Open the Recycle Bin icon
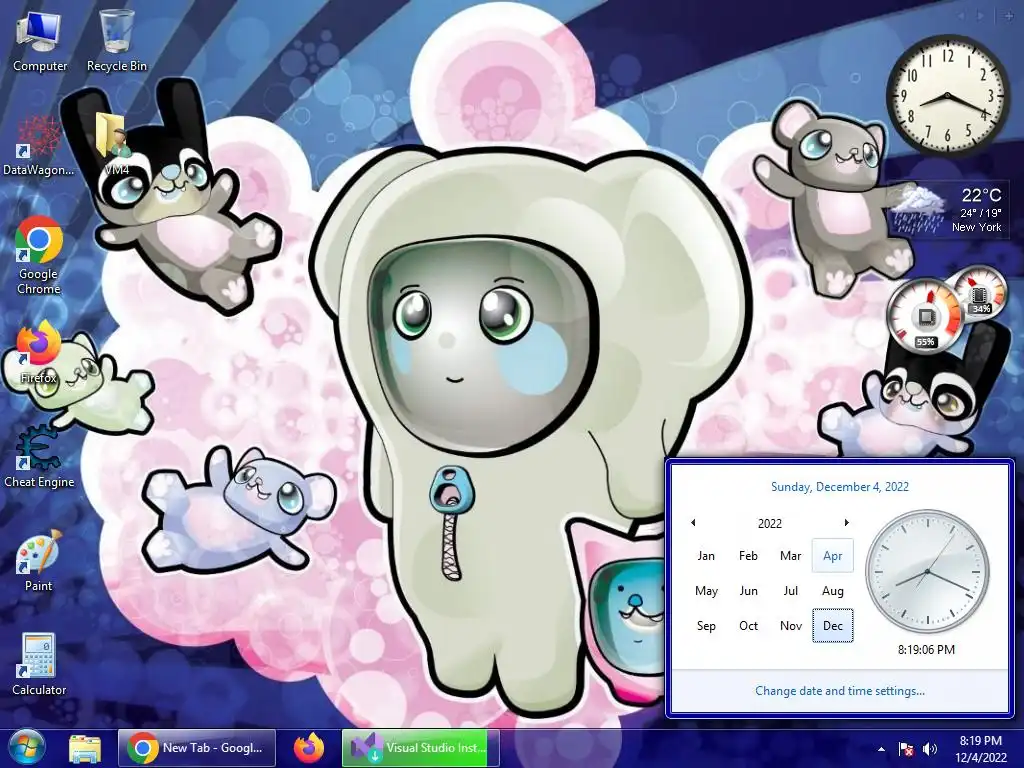 [117, 40]
